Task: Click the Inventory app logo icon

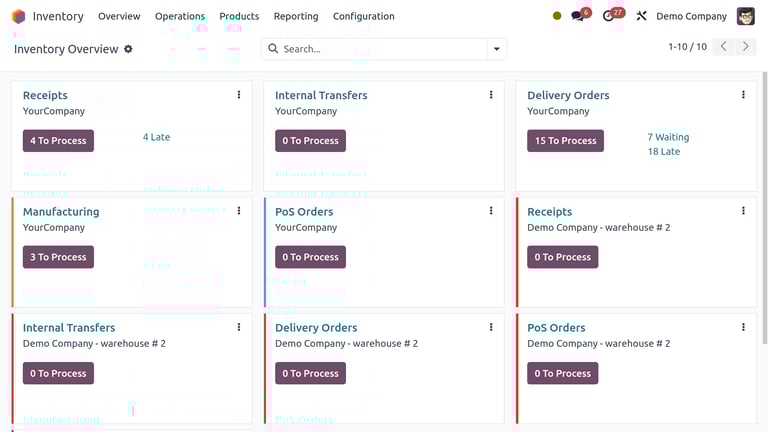Action: coord(19,16)
